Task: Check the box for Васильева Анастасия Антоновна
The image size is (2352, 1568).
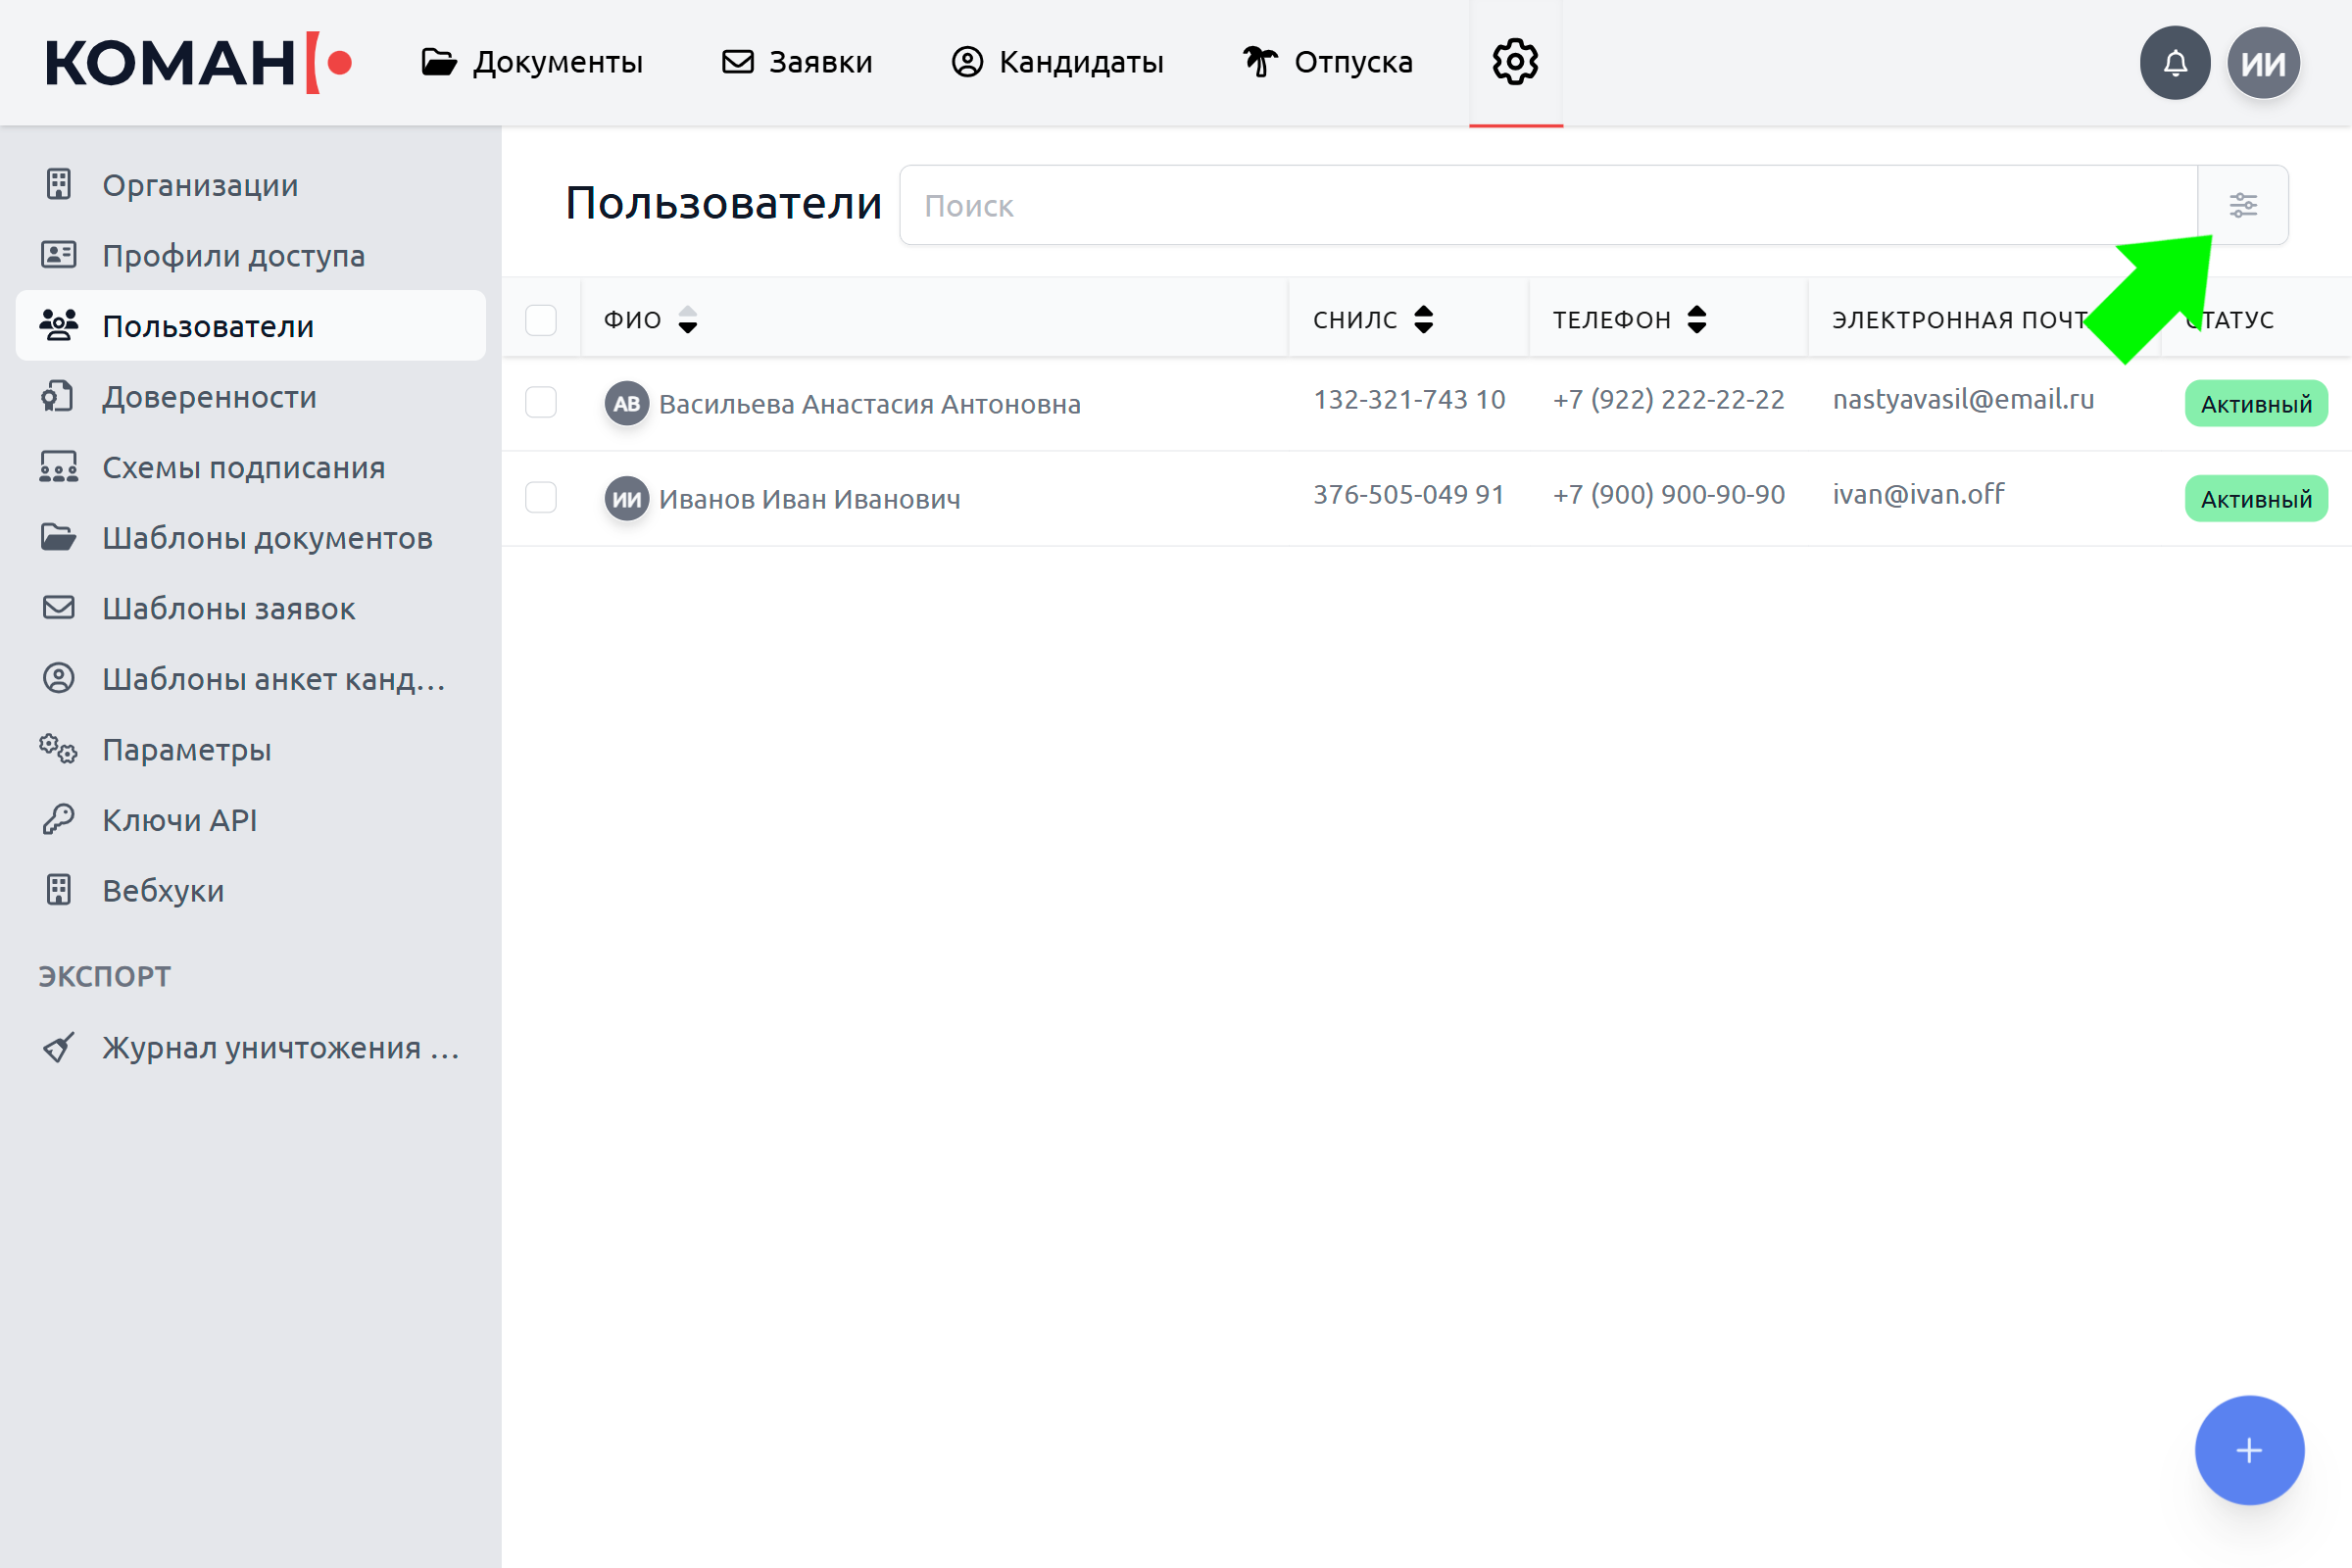Action: pyautogui.click(x=541, y=402)
